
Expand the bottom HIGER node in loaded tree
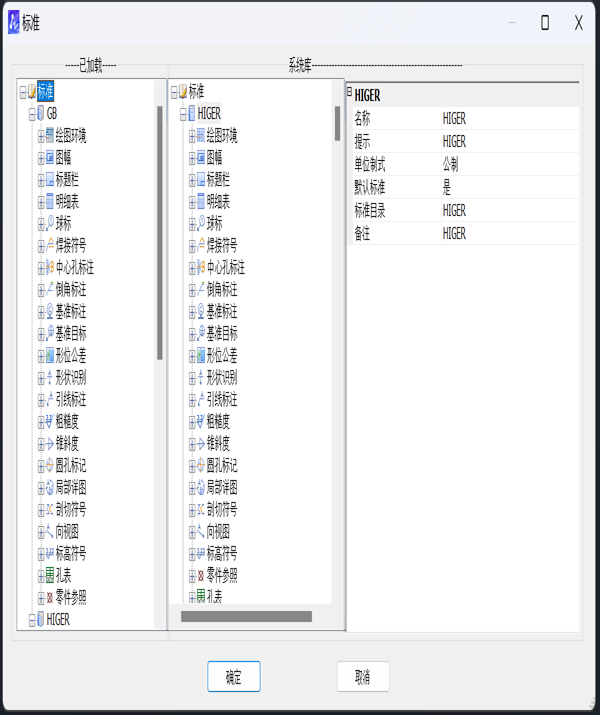pyautogui.click(x=32, y=620)
